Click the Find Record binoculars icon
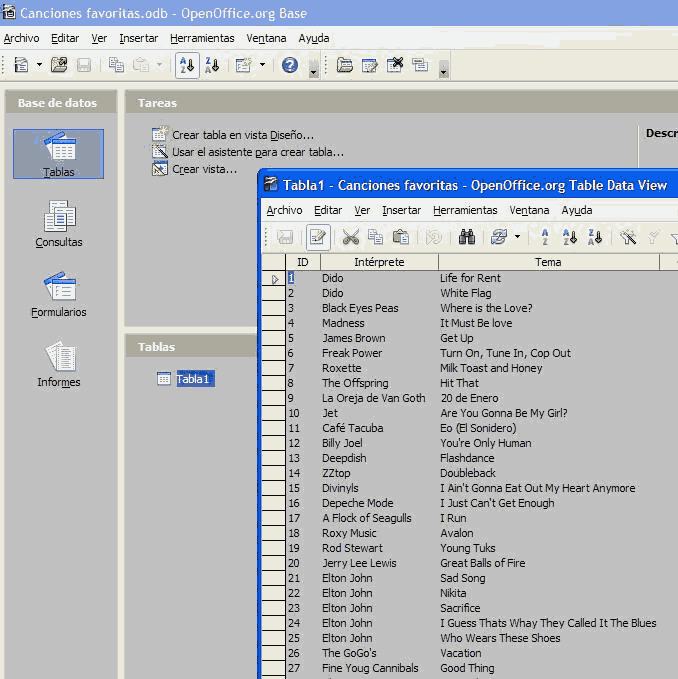This screenshot has width=678, height=679. pyautogui.click(x=467, y=237)
